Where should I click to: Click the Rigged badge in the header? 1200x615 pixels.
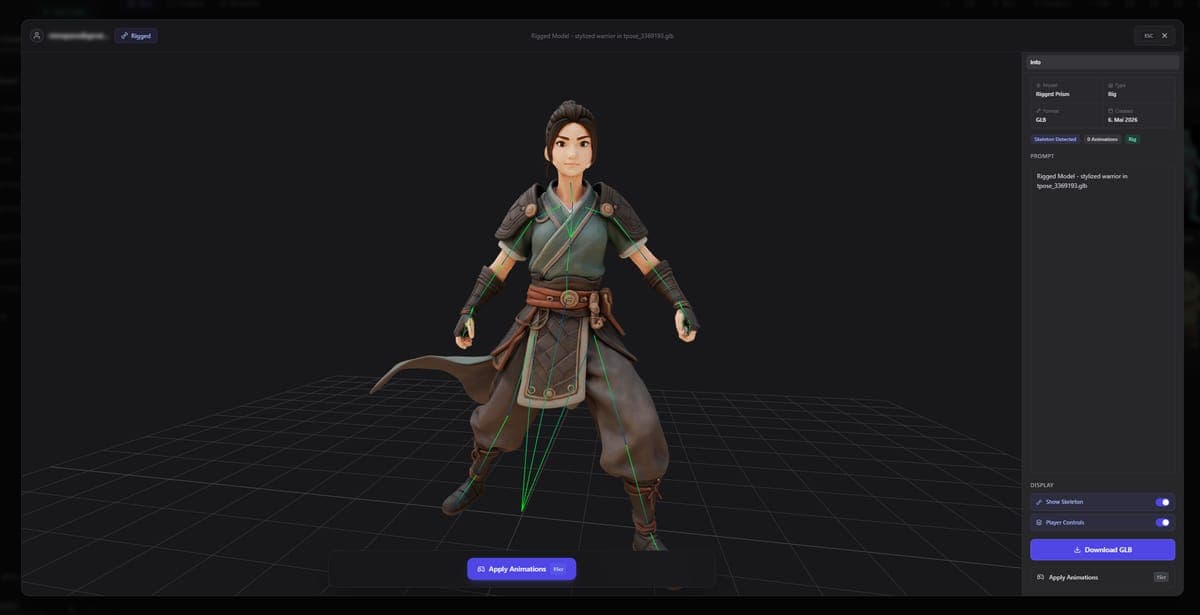coord(135,36)
